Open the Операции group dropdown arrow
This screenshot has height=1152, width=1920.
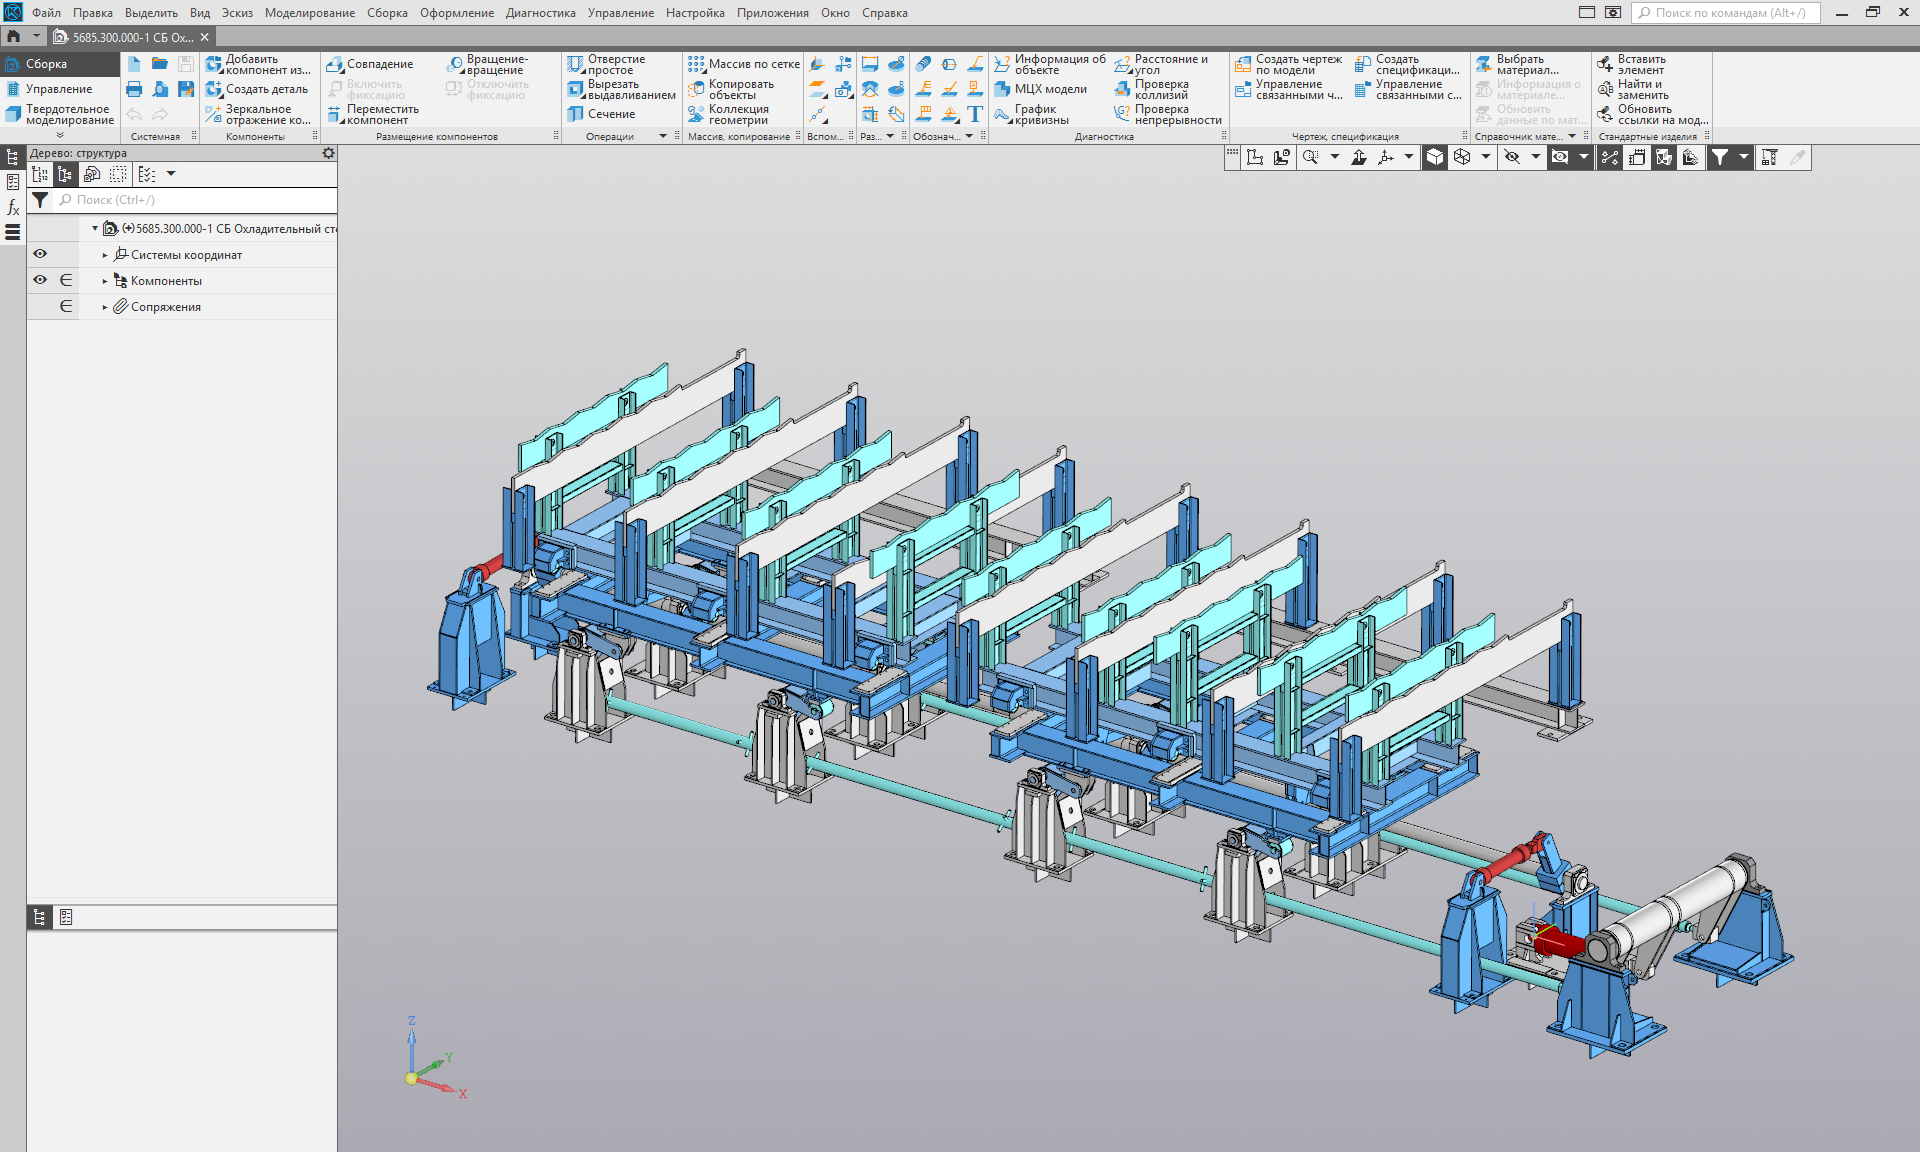click(x=663, y=136)
